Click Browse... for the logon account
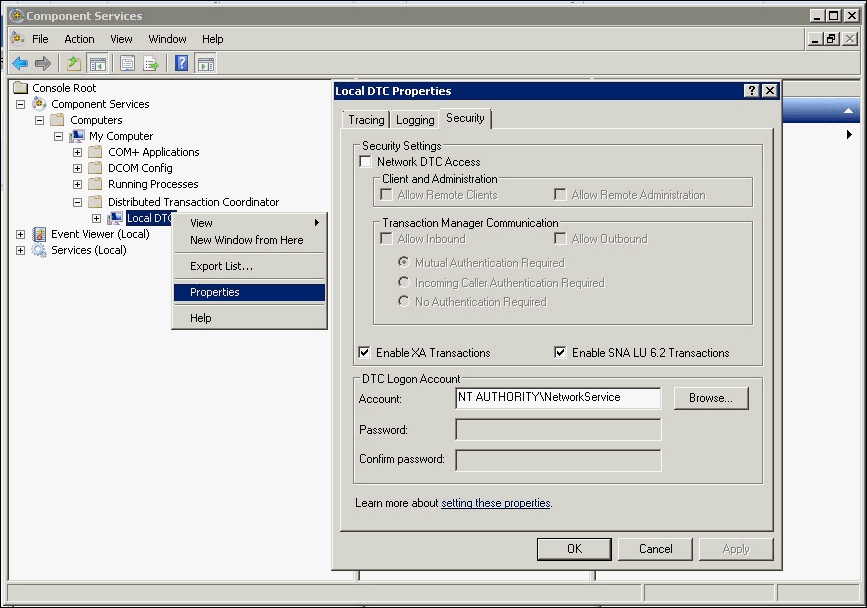The width and height of the screenshot is (867, 608). (x=711, y=398)
